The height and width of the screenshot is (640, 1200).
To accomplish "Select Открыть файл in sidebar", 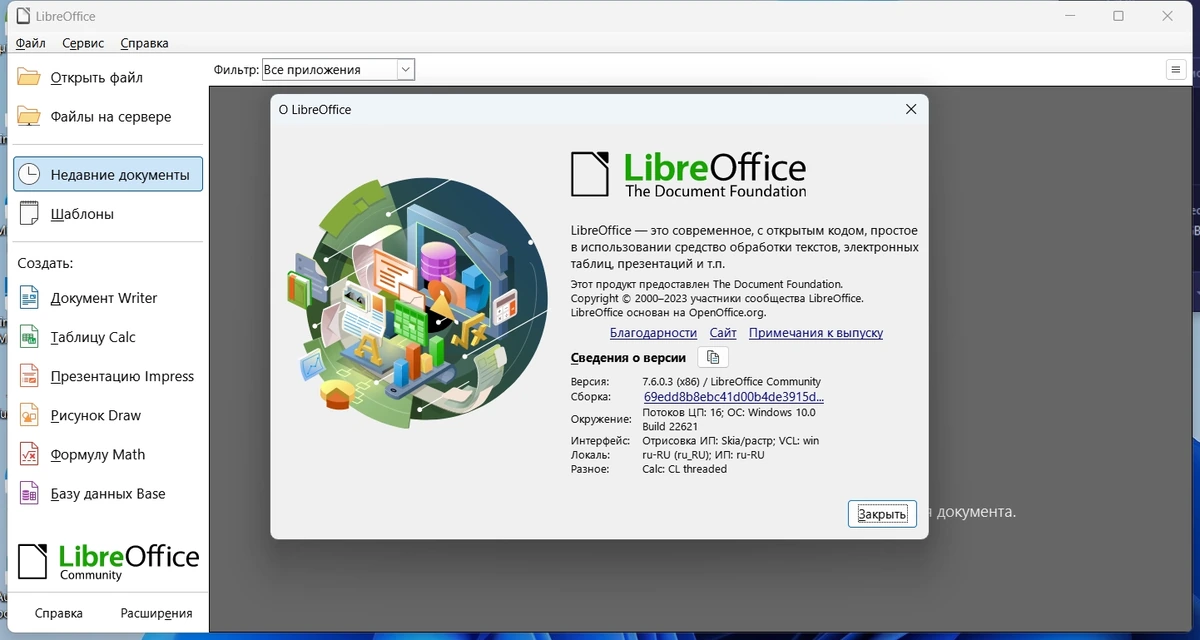I will [x=108, y=78].
